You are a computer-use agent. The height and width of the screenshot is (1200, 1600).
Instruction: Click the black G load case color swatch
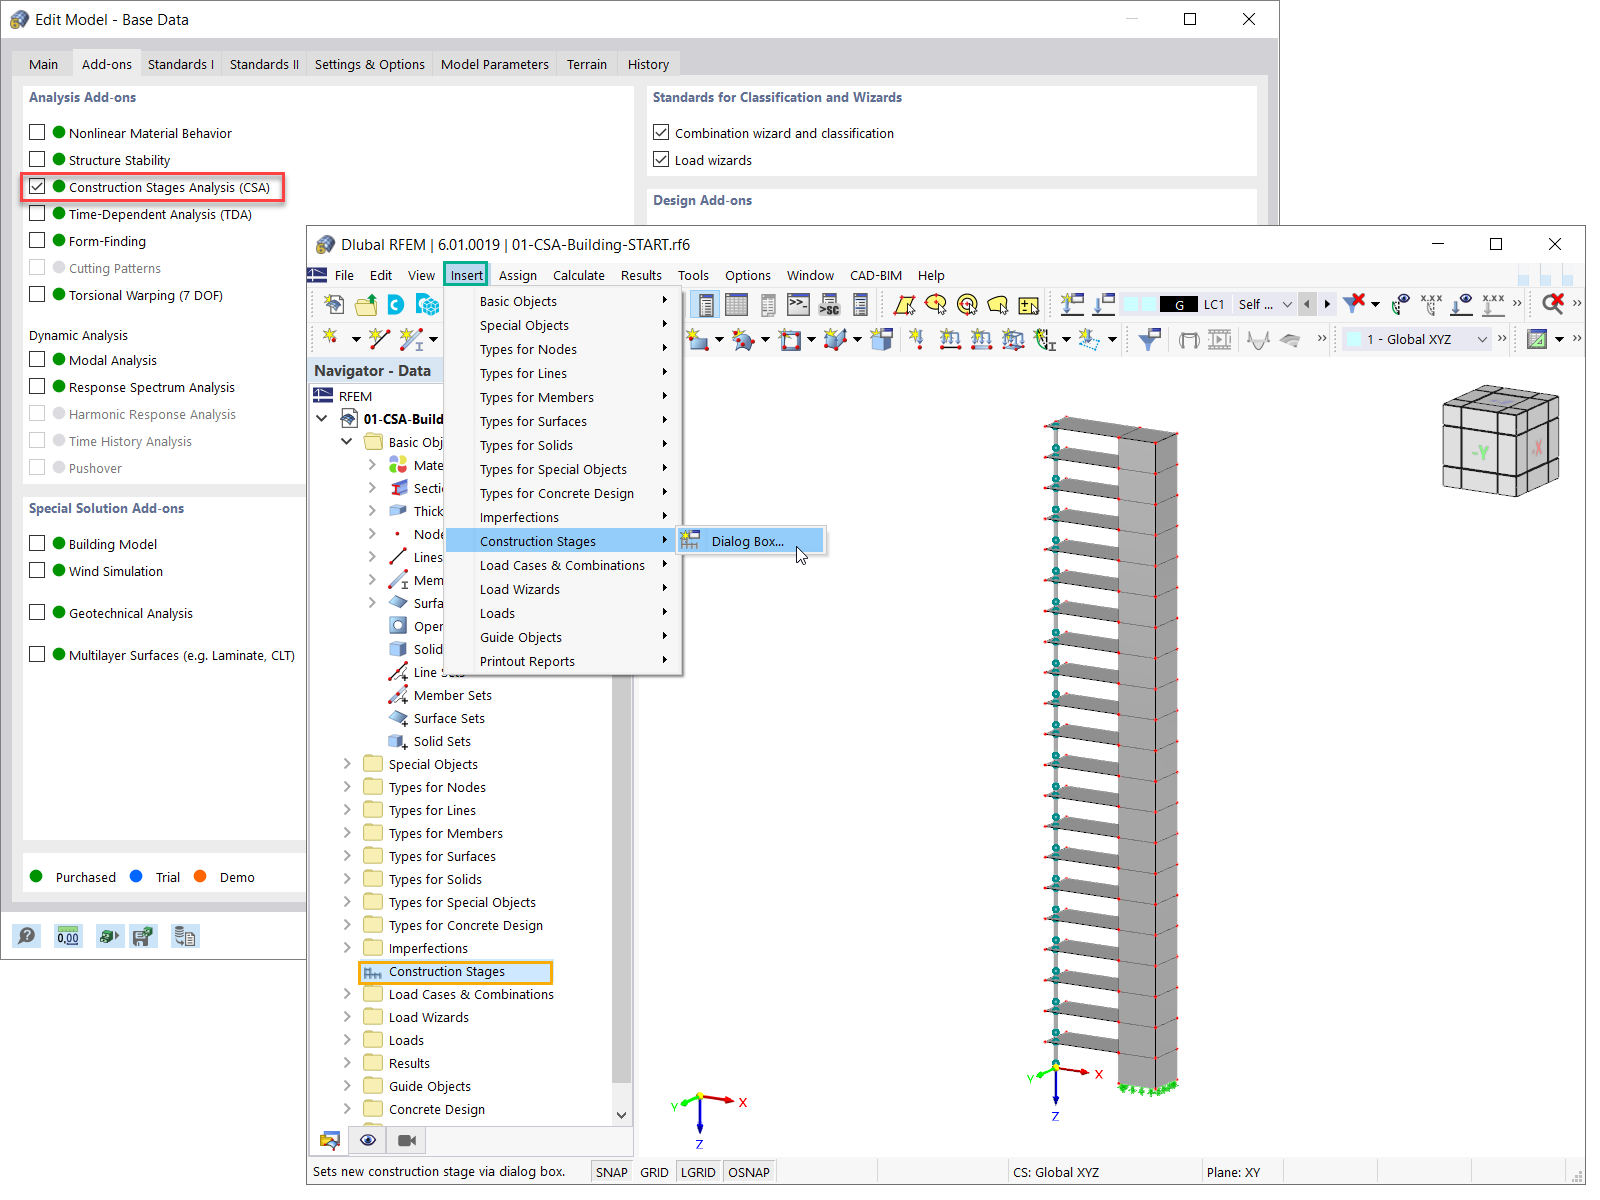(1179, 304)
